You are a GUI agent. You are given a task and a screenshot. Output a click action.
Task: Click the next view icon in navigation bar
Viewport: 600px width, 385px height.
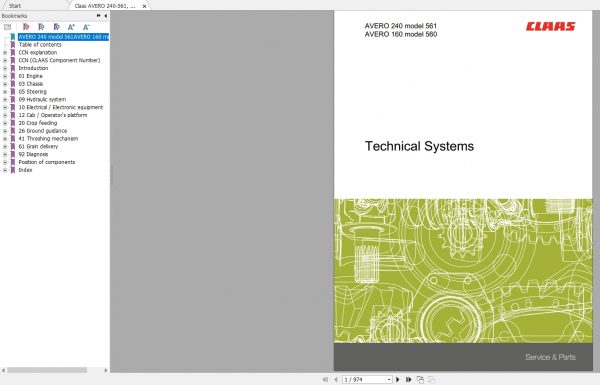432,379
